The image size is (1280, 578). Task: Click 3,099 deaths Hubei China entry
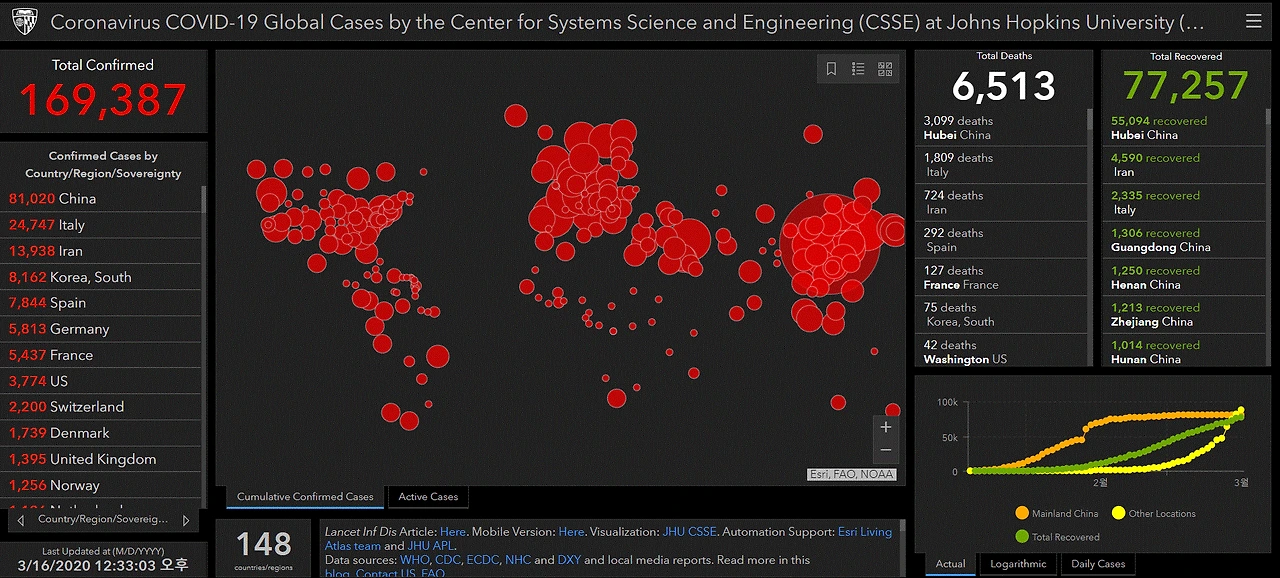(1001, 127)
